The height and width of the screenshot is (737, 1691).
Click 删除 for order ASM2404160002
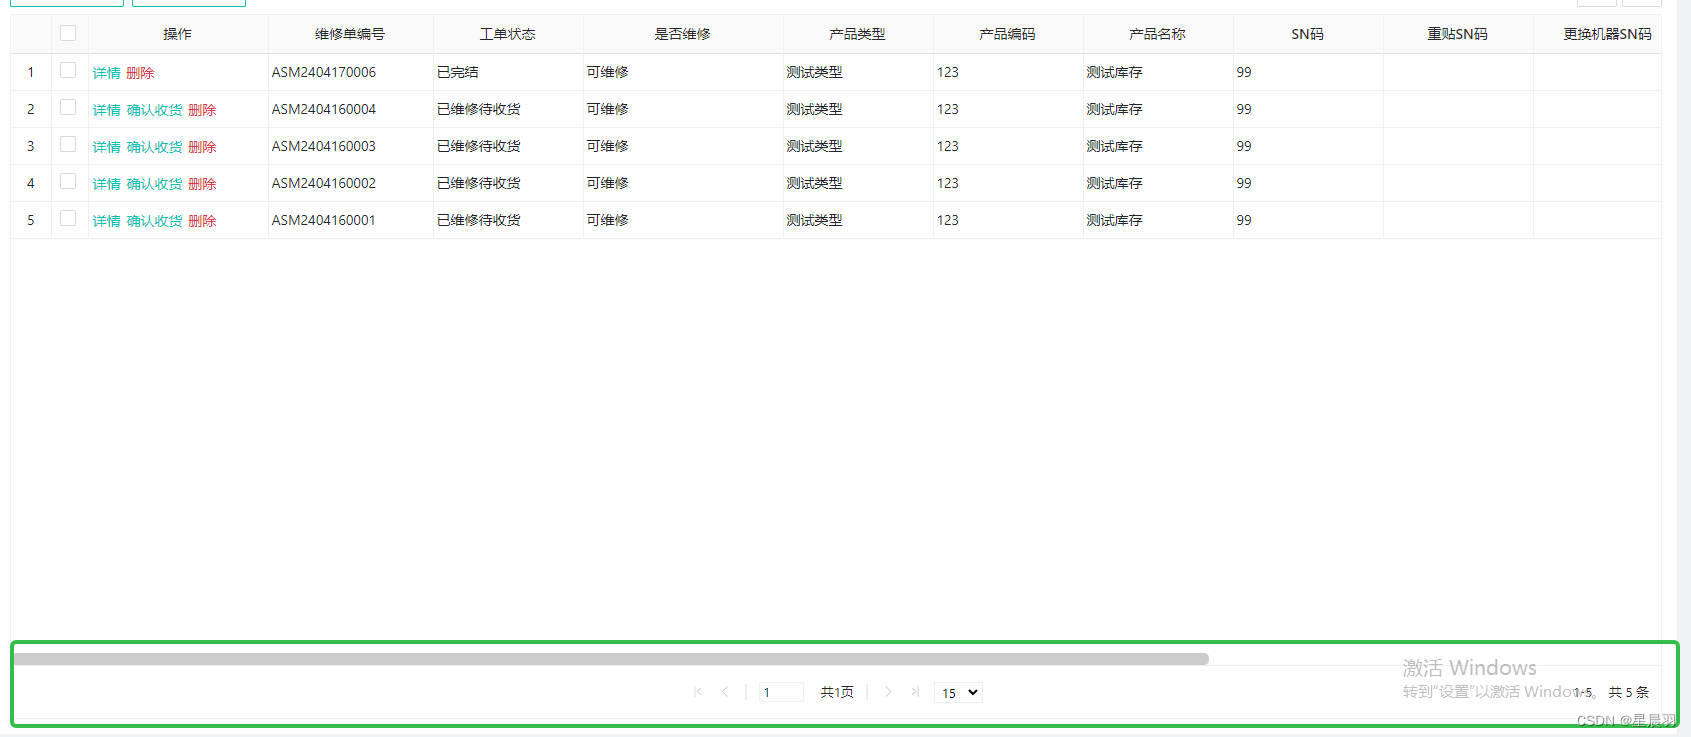click(x=202, y=184)
